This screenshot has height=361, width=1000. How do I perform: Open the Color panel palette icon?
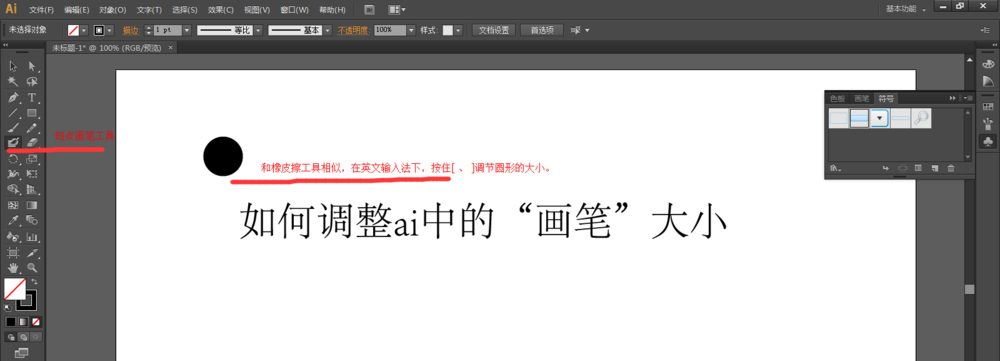tap(988, 64)
